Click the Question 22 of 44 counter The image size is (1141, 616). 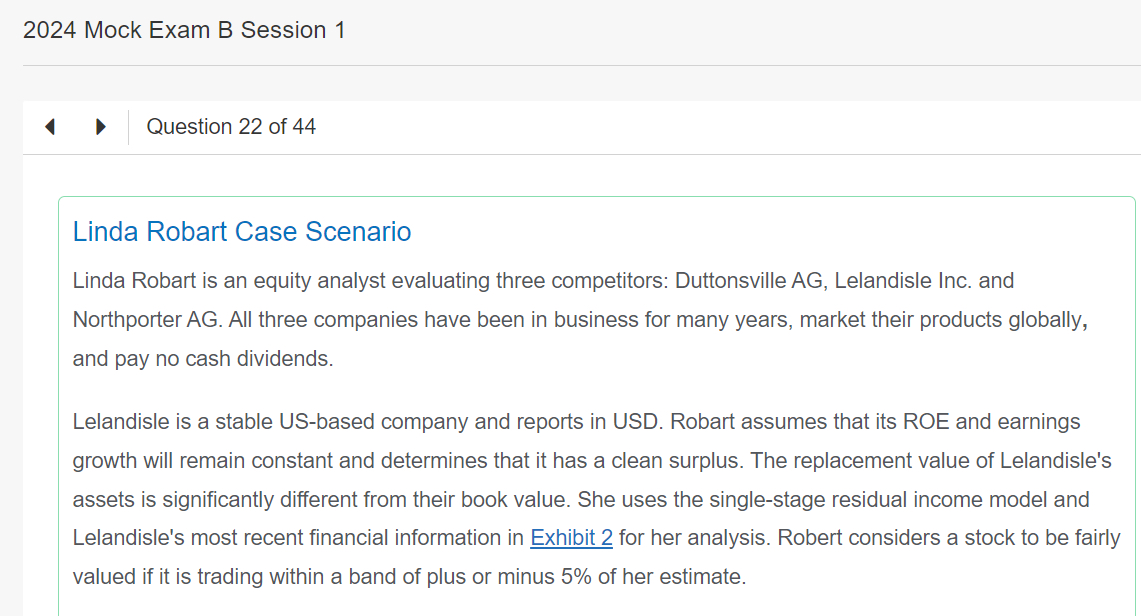point(231,127)
